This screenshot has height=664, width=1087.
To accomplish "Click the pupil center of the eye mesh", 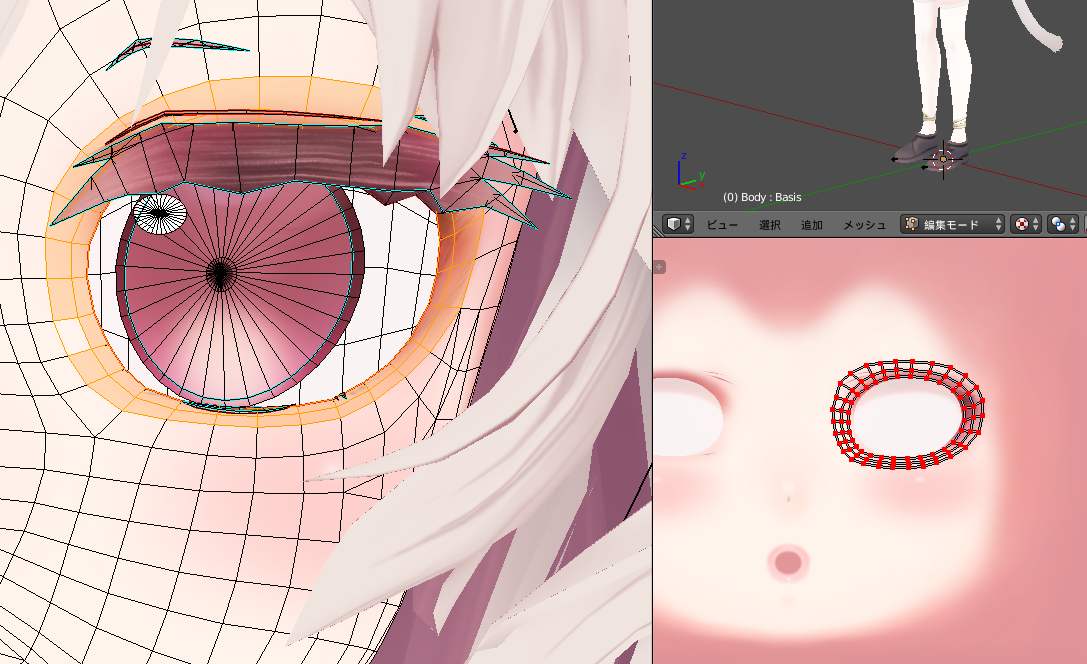I will 220,272.
